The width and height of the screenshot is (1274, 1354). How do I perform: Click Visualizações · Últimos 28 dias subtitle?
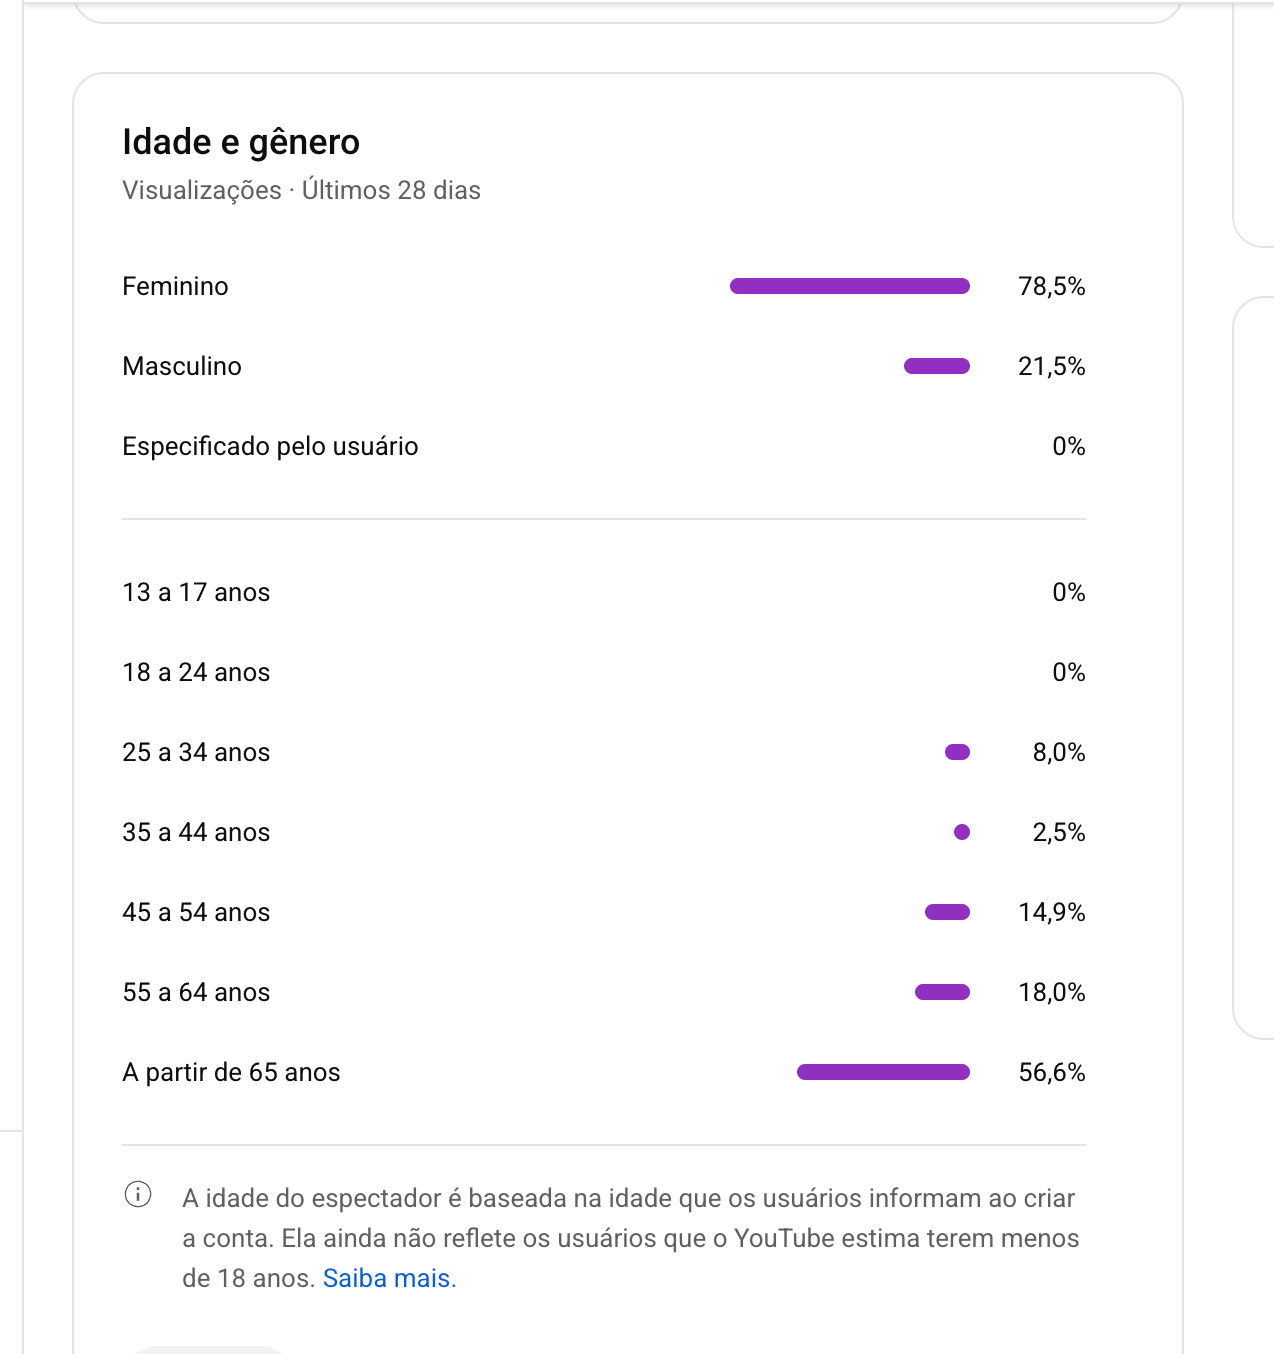301,190
